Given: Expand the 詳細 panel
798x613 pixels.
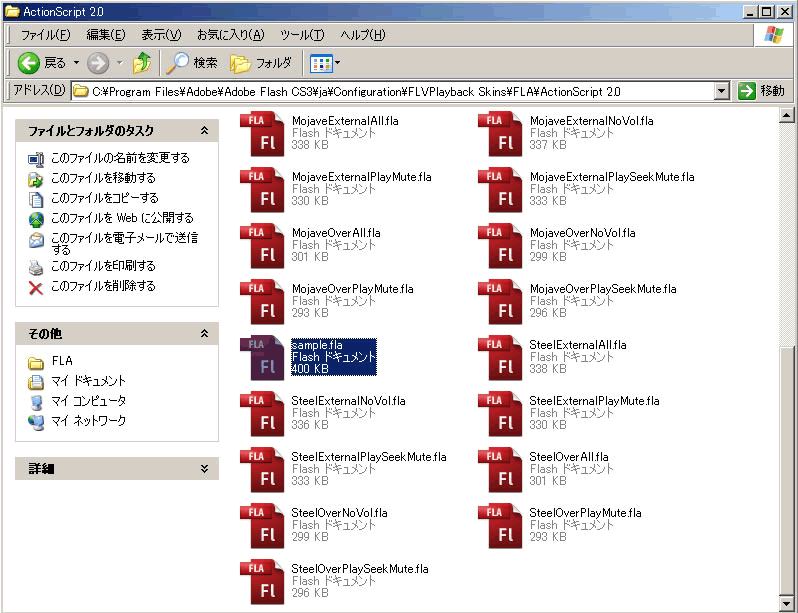Looking at the screenshot, I should click(x=204, y=468).
